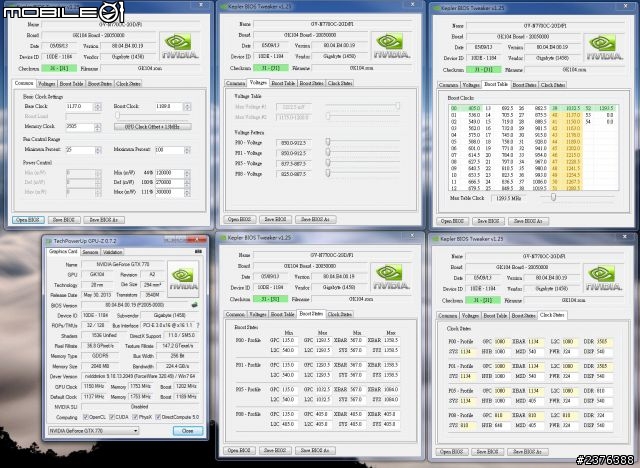The height and width of the screenshot is (468, 640).
Task: Click BIOS save chip icon in GPU-Z
Action: 195,305
